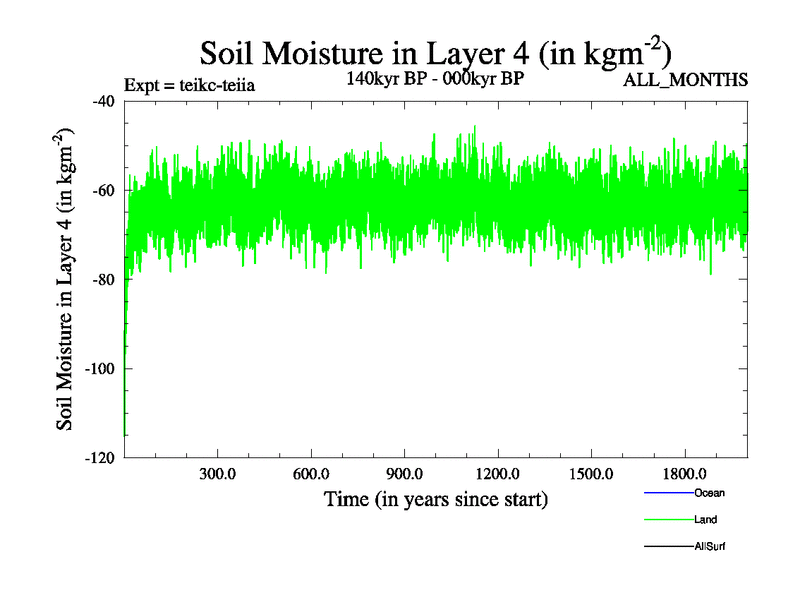Select the Land legend label

point(705,520)
